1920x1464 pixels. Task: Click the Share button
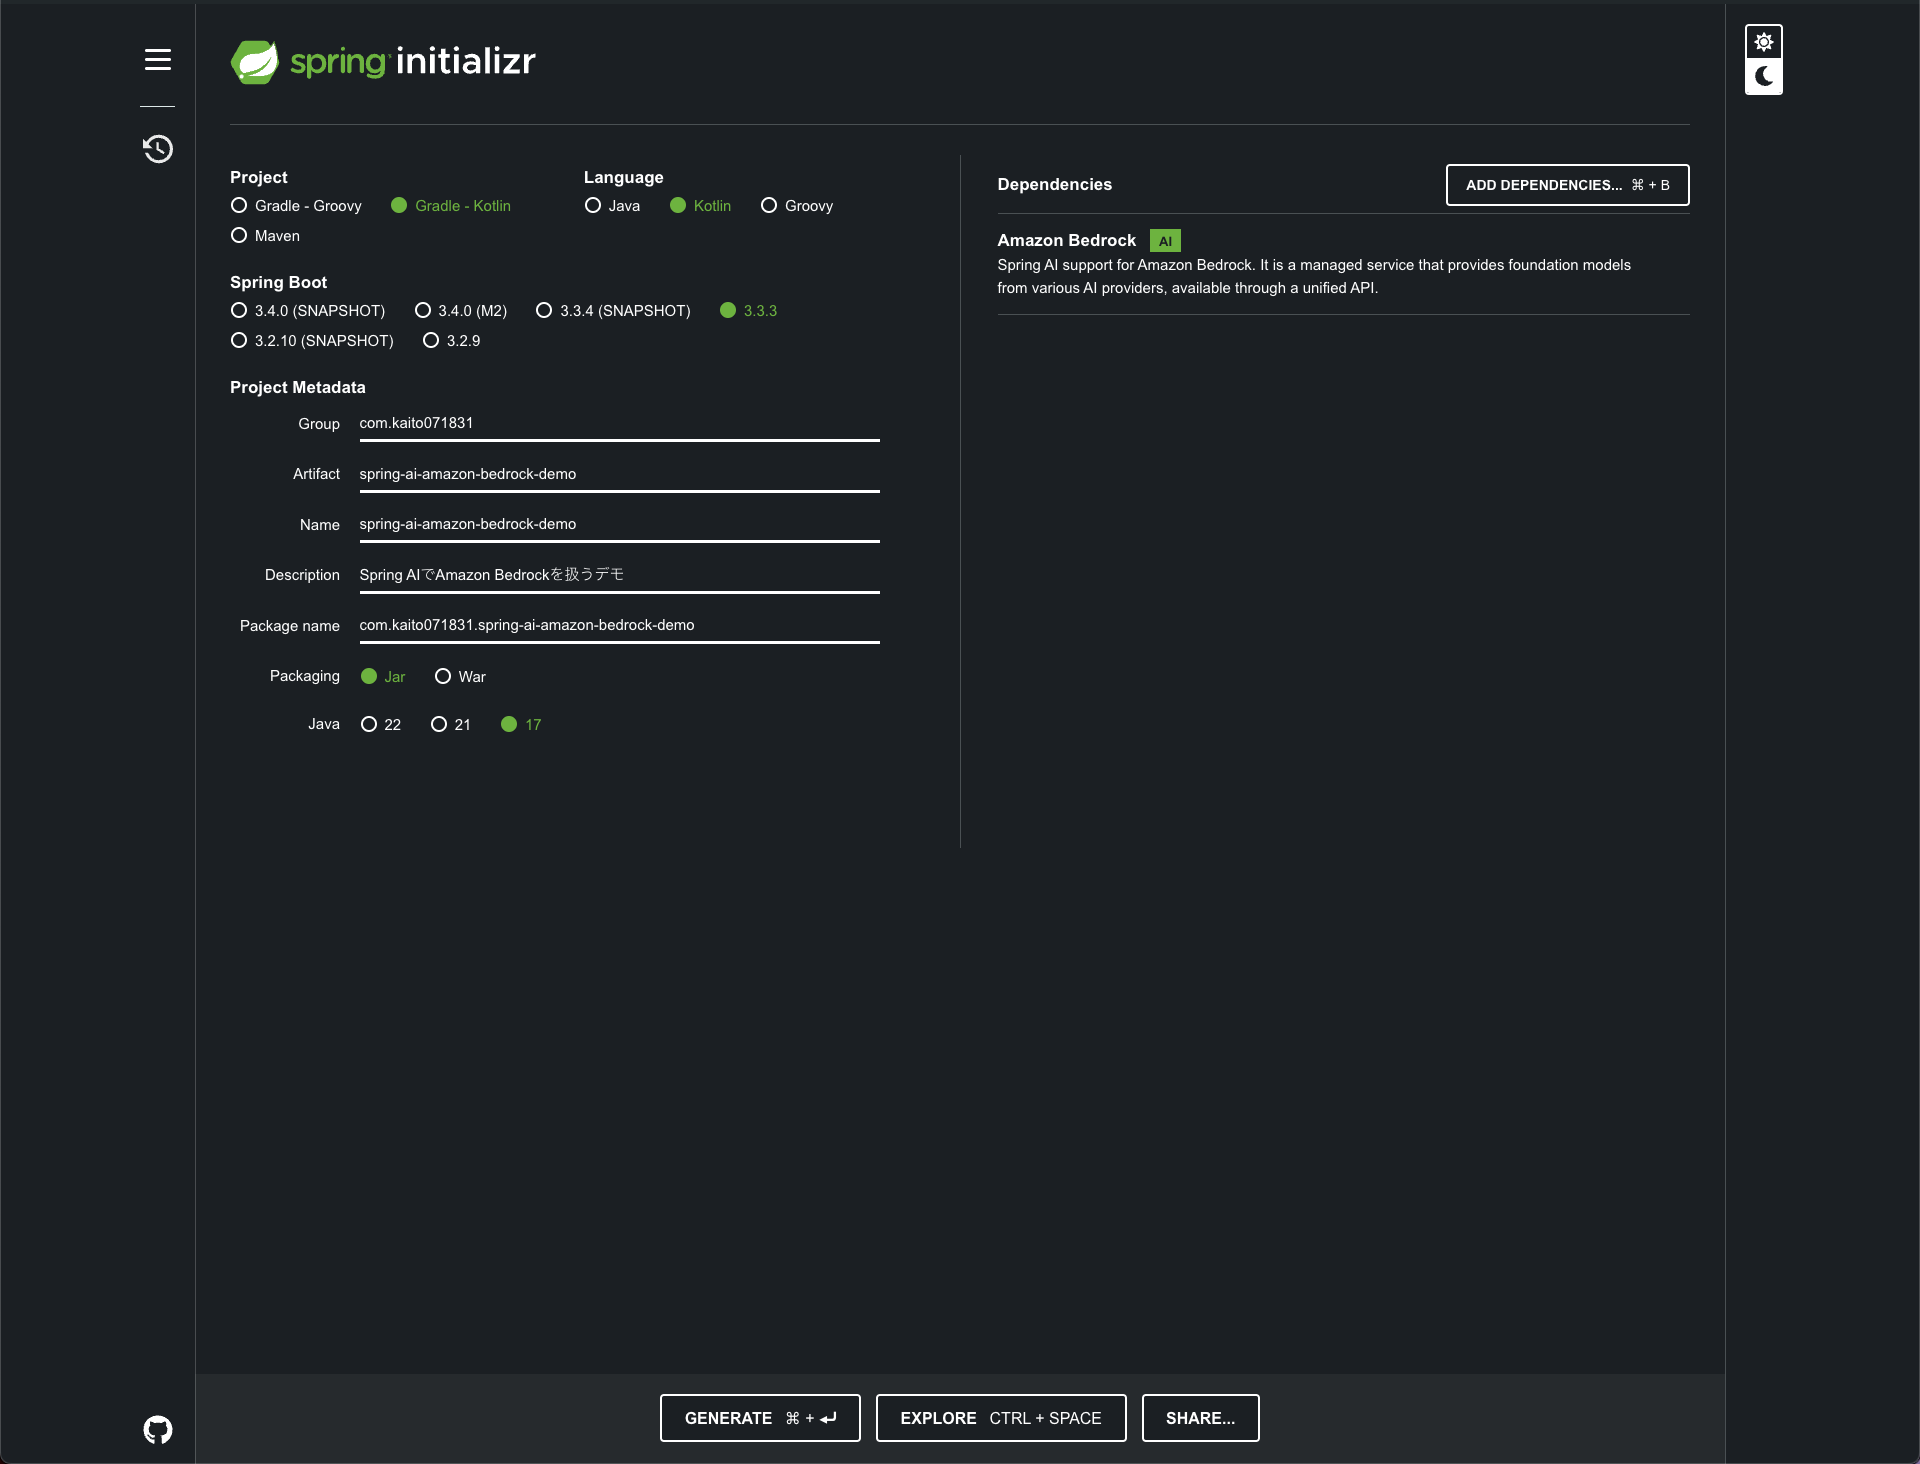tap(1200, 1418)
